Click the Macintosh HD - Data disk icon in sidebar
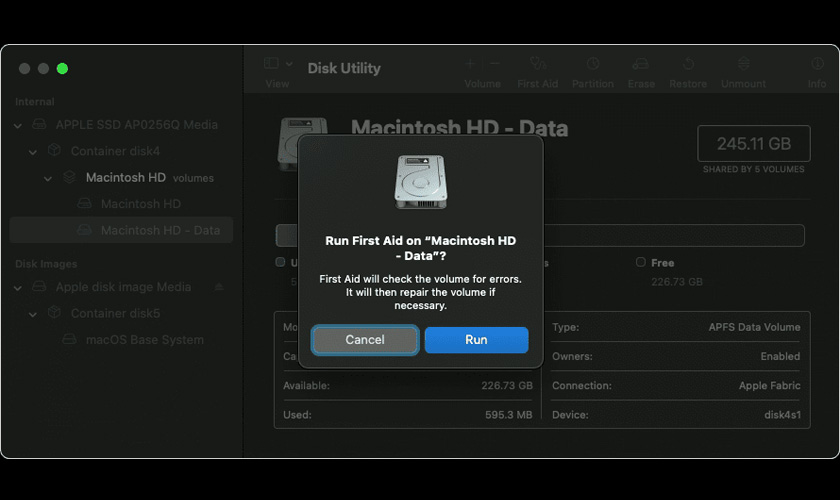Screen dimensions: 840x500 (84, 230)
